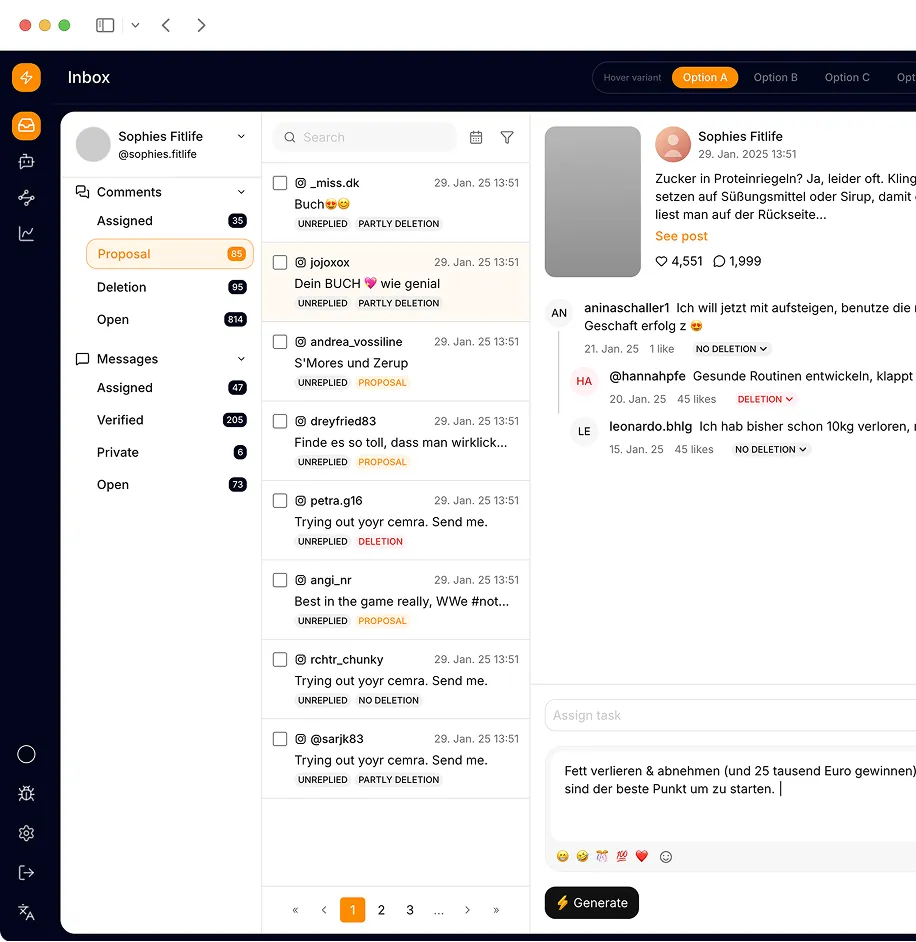This screenshot has width=916, height=942.
Task: Insert the red heart emoji
Action: [642, 856]
